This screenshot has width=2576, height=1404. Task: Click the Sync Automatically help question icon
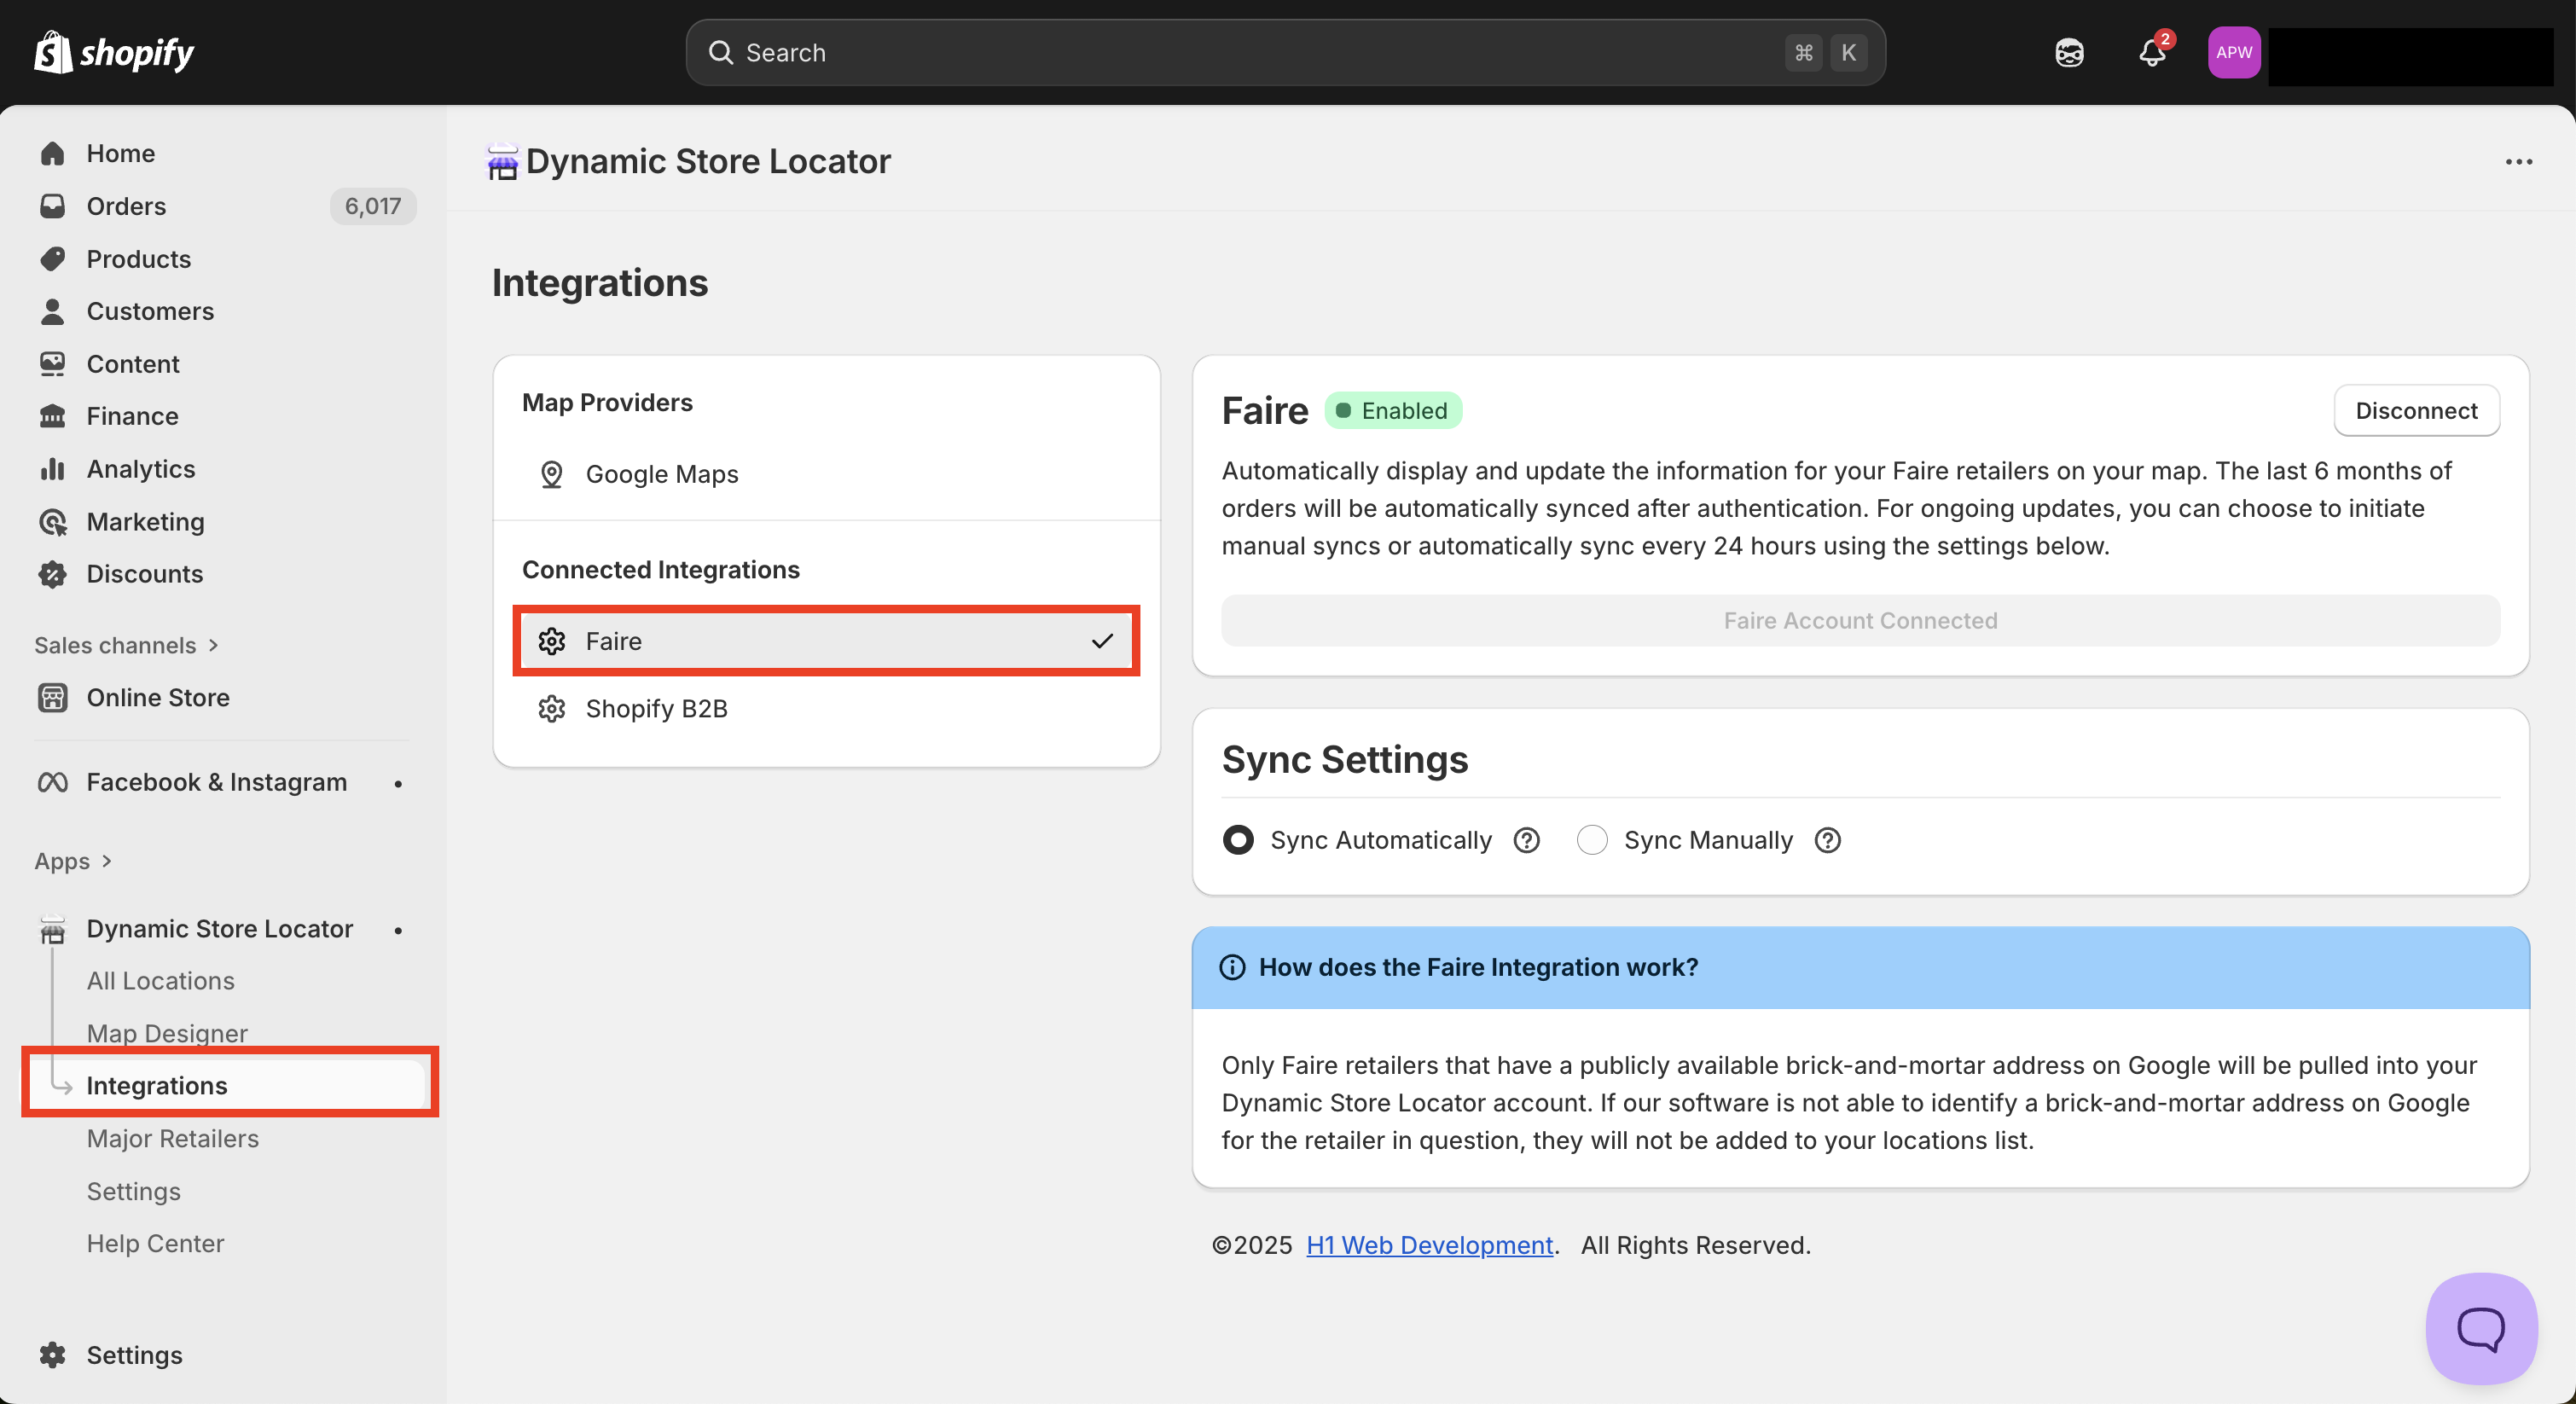point(1526,840)
